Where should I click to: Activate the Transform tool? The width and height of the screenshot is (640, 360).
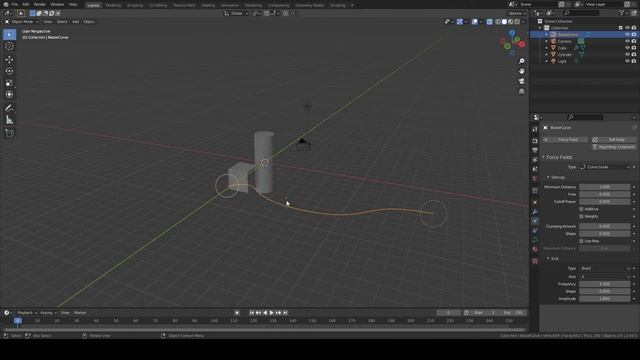pos(9,95)
